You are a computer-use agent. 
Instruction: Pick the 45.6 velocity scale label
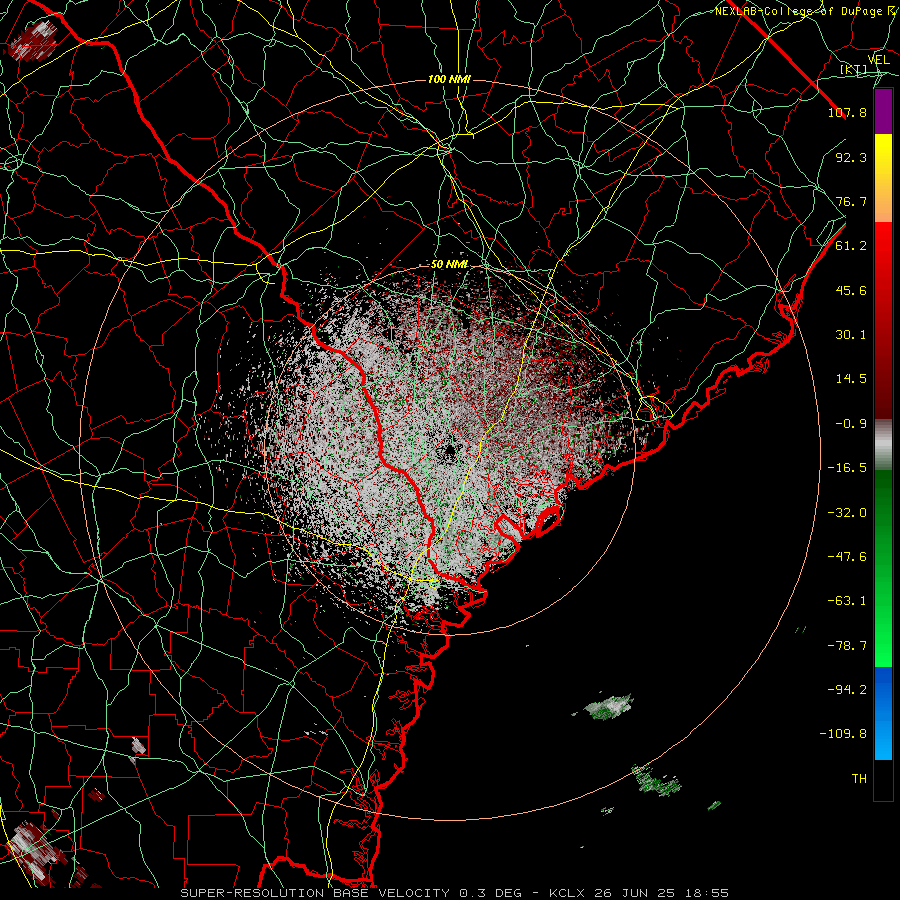(x=851, y=290)
